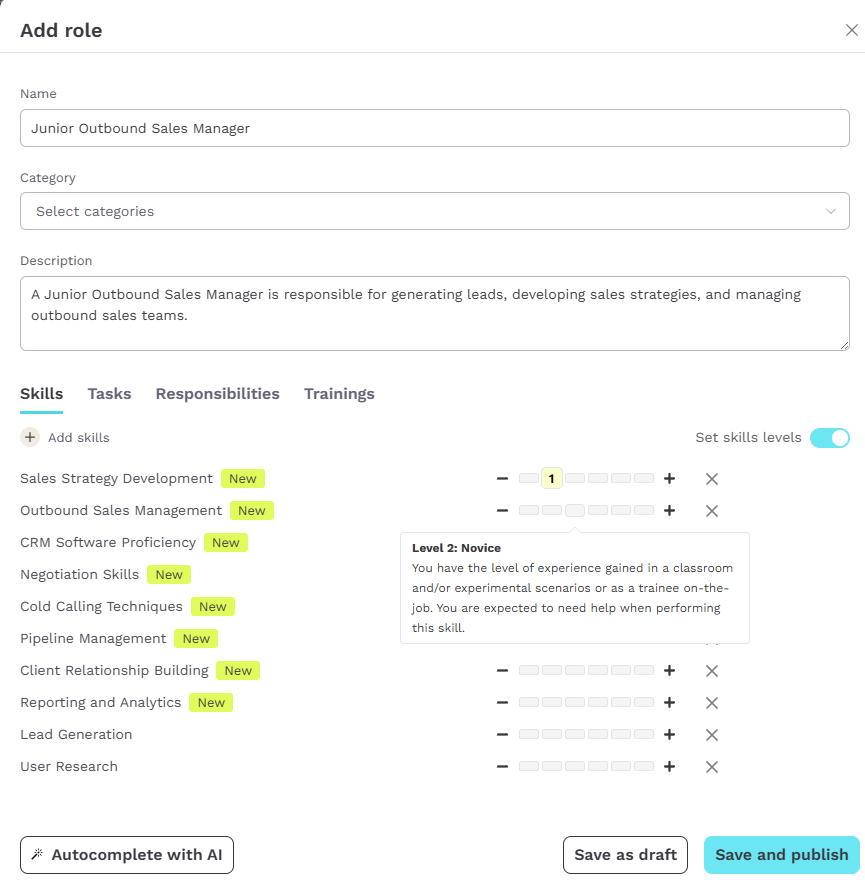This screenshot has width=865, height=880.
Task: Remove the Lead Generation skill row
Action: pyautogui.click(x=712, y=735)
